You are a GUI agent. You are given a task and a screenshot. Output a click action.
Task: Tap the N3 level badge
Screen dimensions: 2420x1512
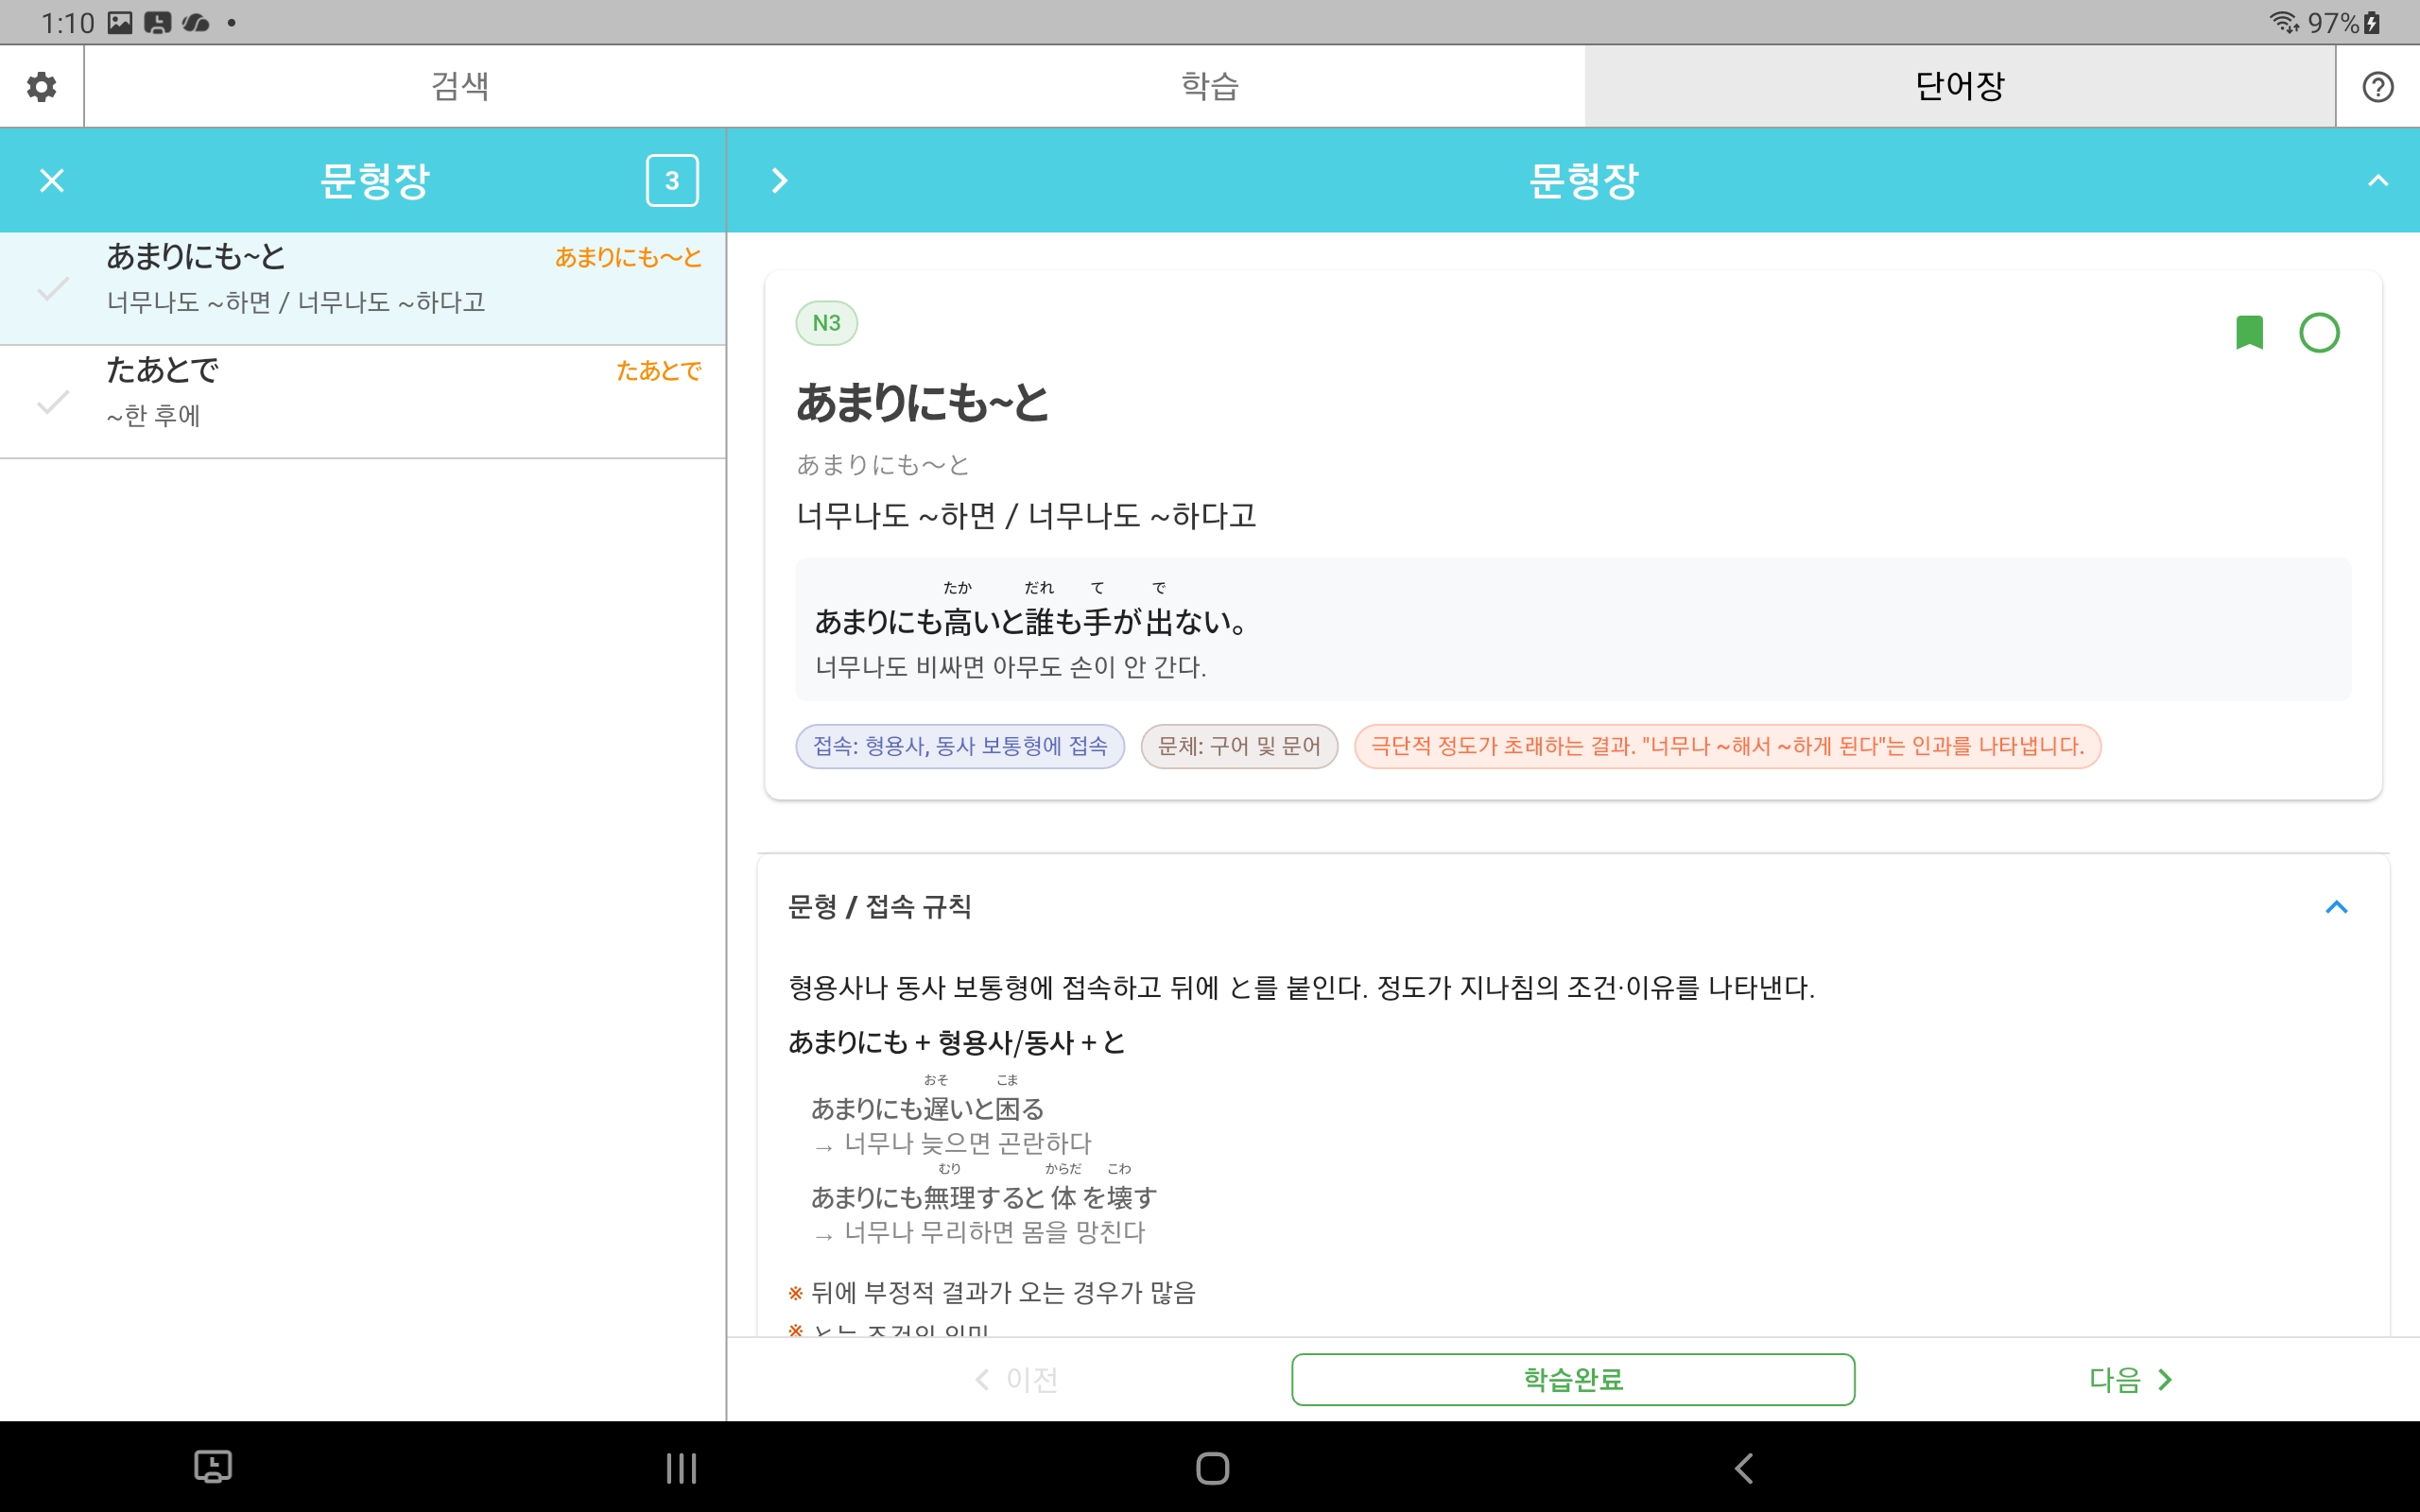(826, 323)
